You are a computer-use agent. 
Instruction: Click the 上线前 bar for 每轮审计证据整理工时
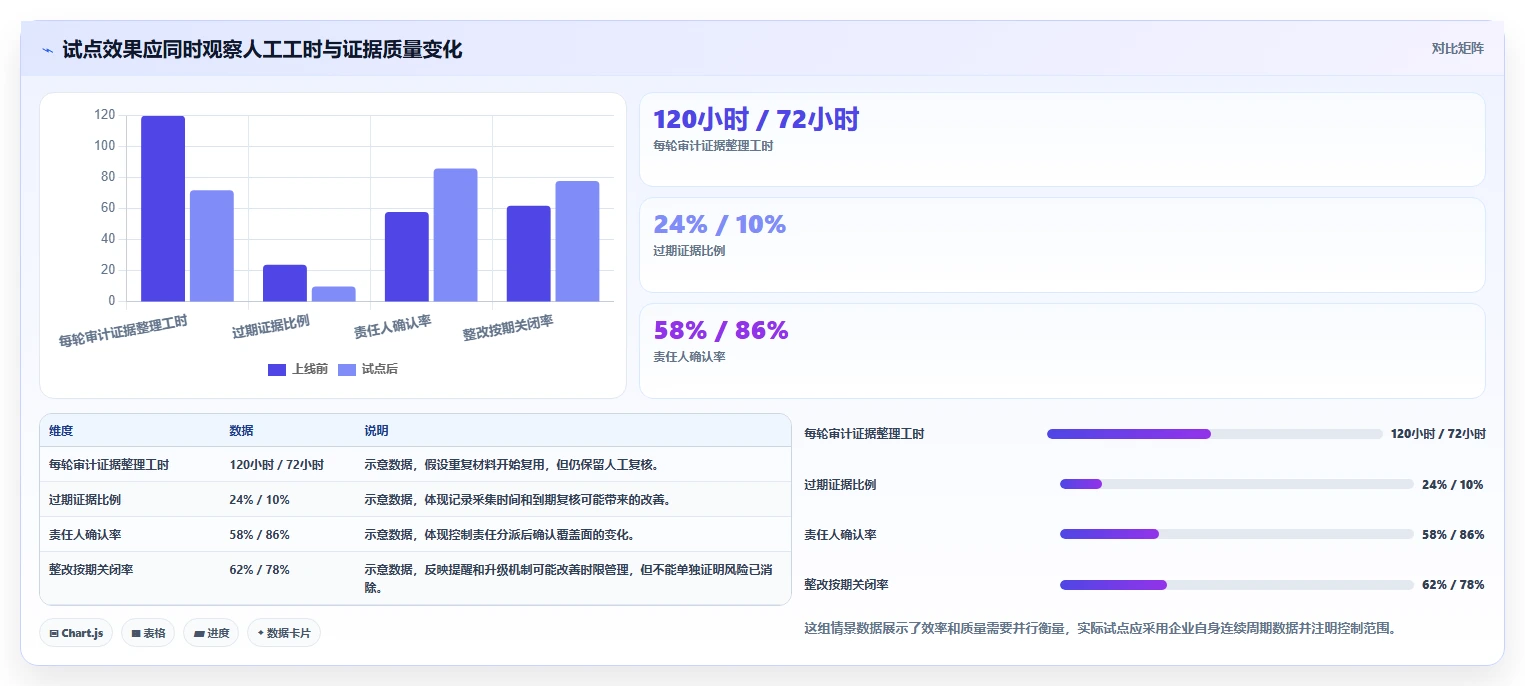[163, 208]
